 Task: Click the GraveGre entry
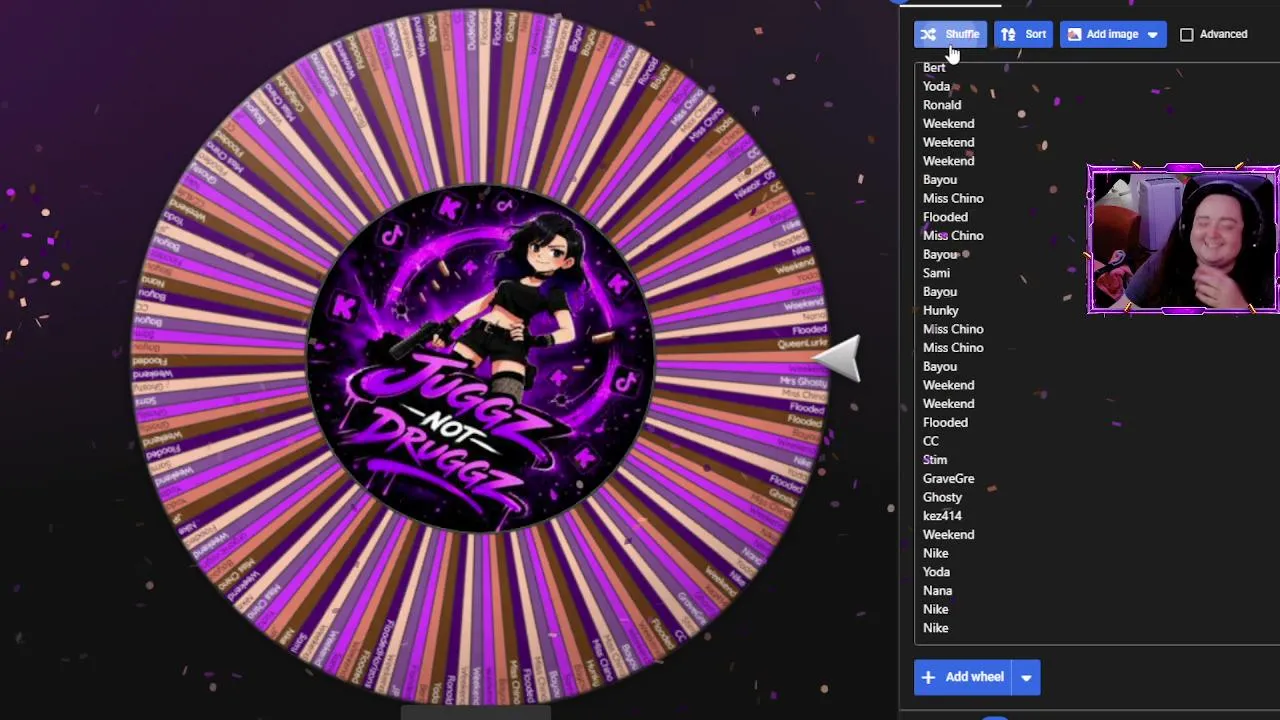[x=949, y=479]
